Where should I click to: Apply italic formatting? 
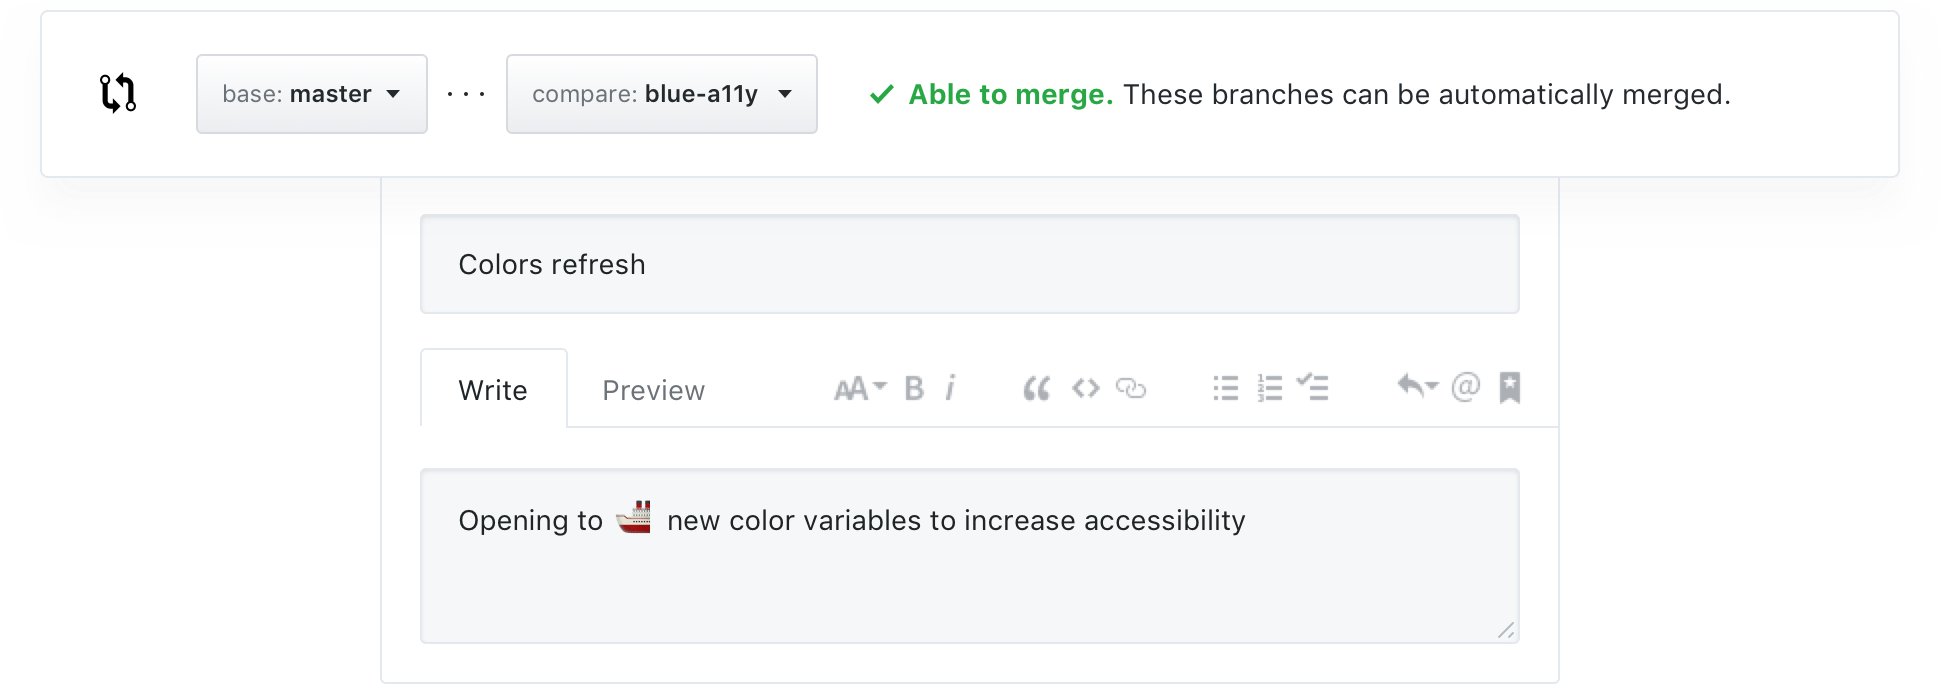950,388
